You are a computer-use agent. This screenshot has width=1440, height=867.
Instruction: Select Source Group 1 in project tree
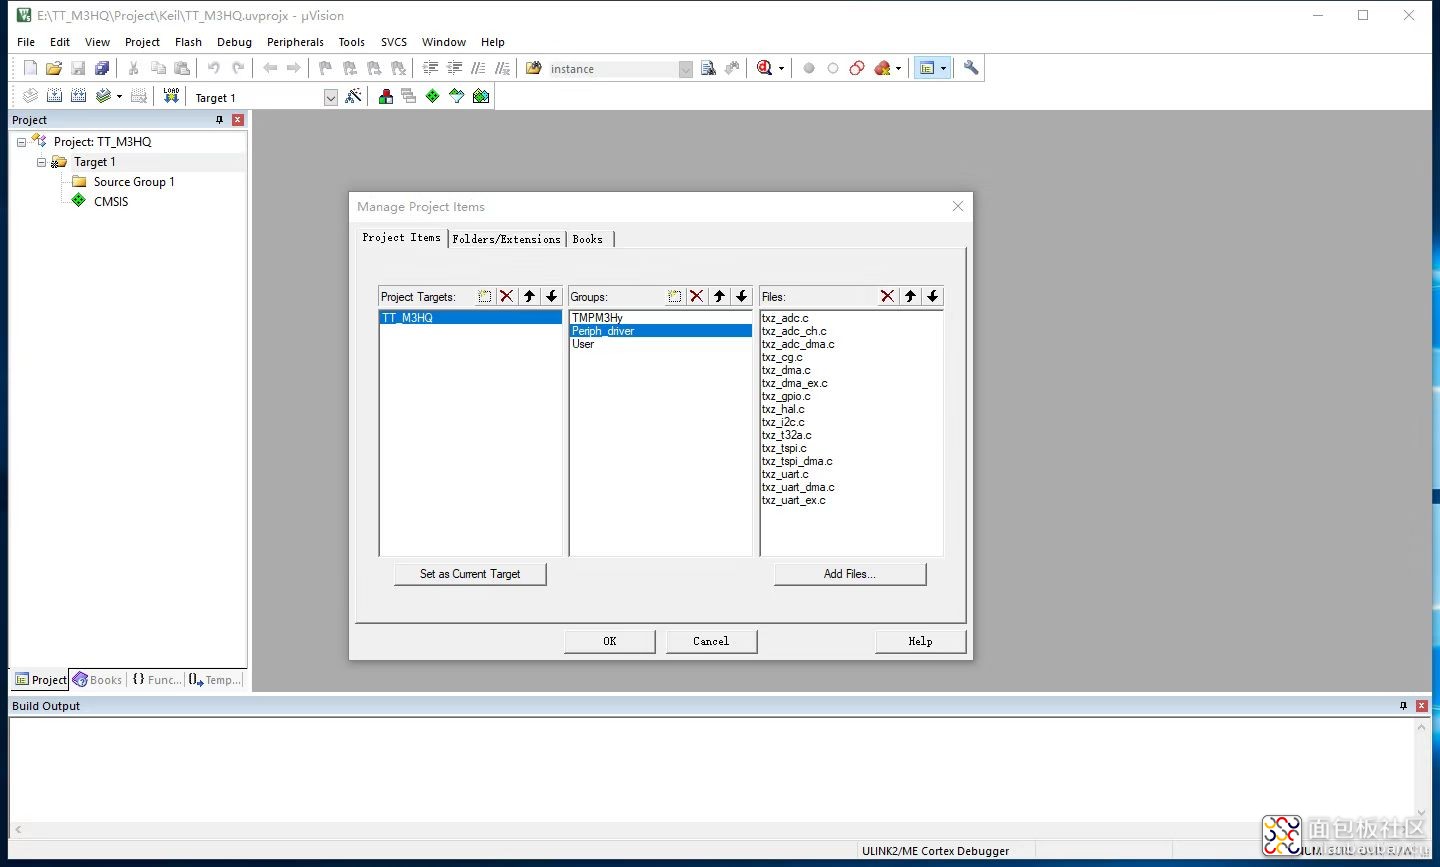point(134,182)
